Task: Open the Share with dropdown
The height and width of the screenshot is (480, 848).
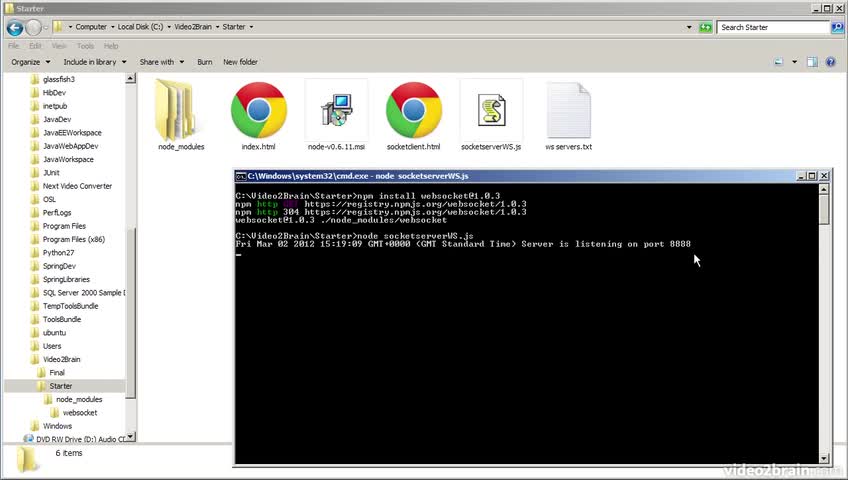Action: 162,62
